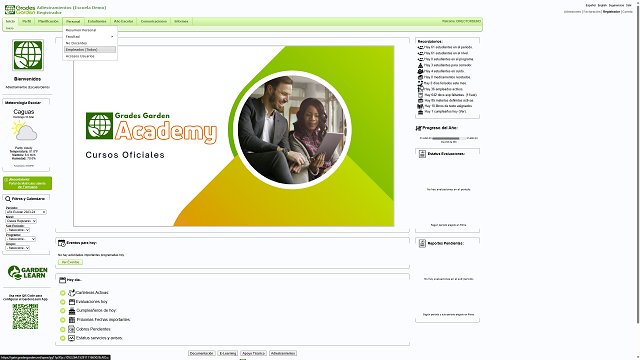
Task: Click the medicamentos recetados icon
Action: click(x=420, y=77)
